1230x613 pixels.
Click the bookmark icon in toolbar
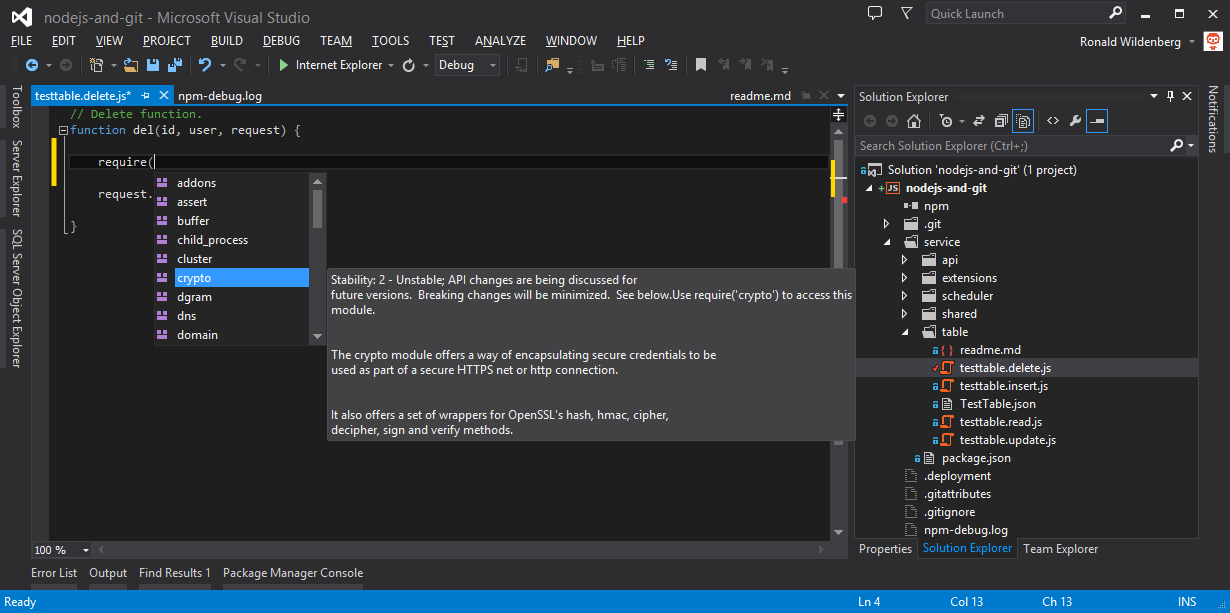pos(701,65)
